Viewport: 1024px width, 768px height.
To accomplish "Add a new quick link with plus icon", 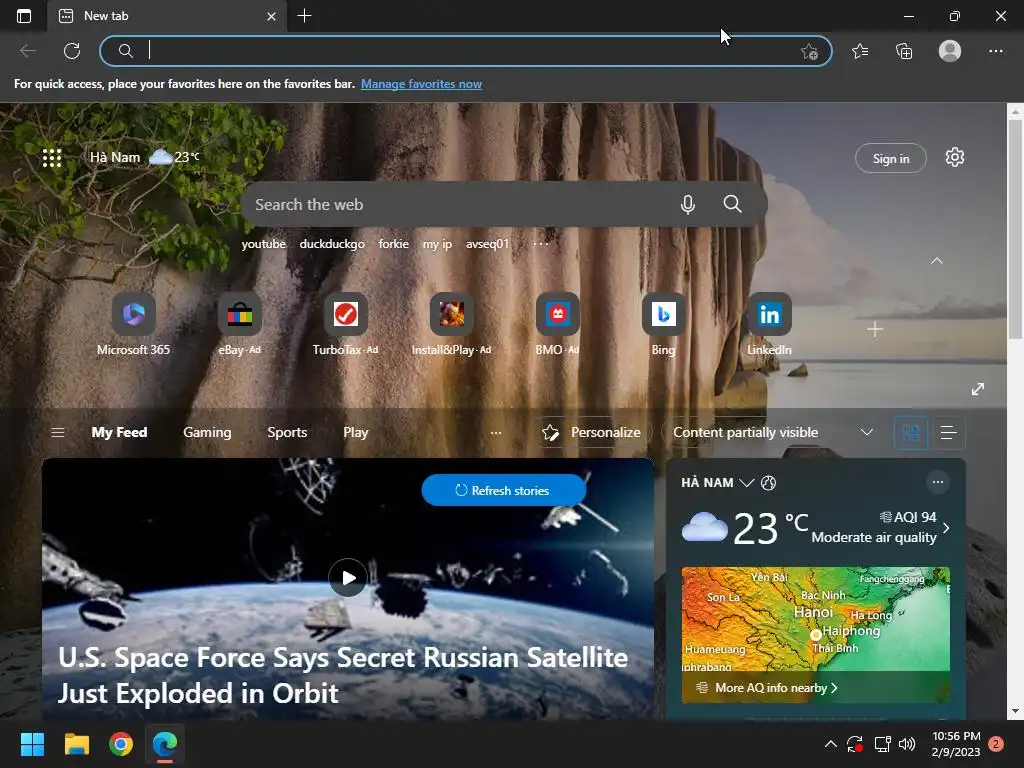I will point(875,329).
